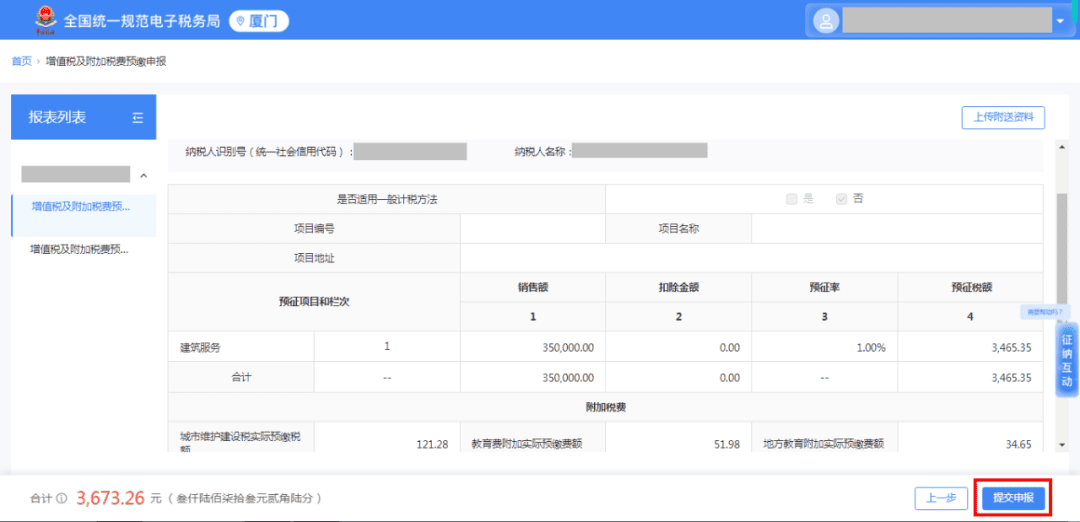Click the 上传附送资料 button
Viewport: 1080px width, 522px height.
[1002, 118]
